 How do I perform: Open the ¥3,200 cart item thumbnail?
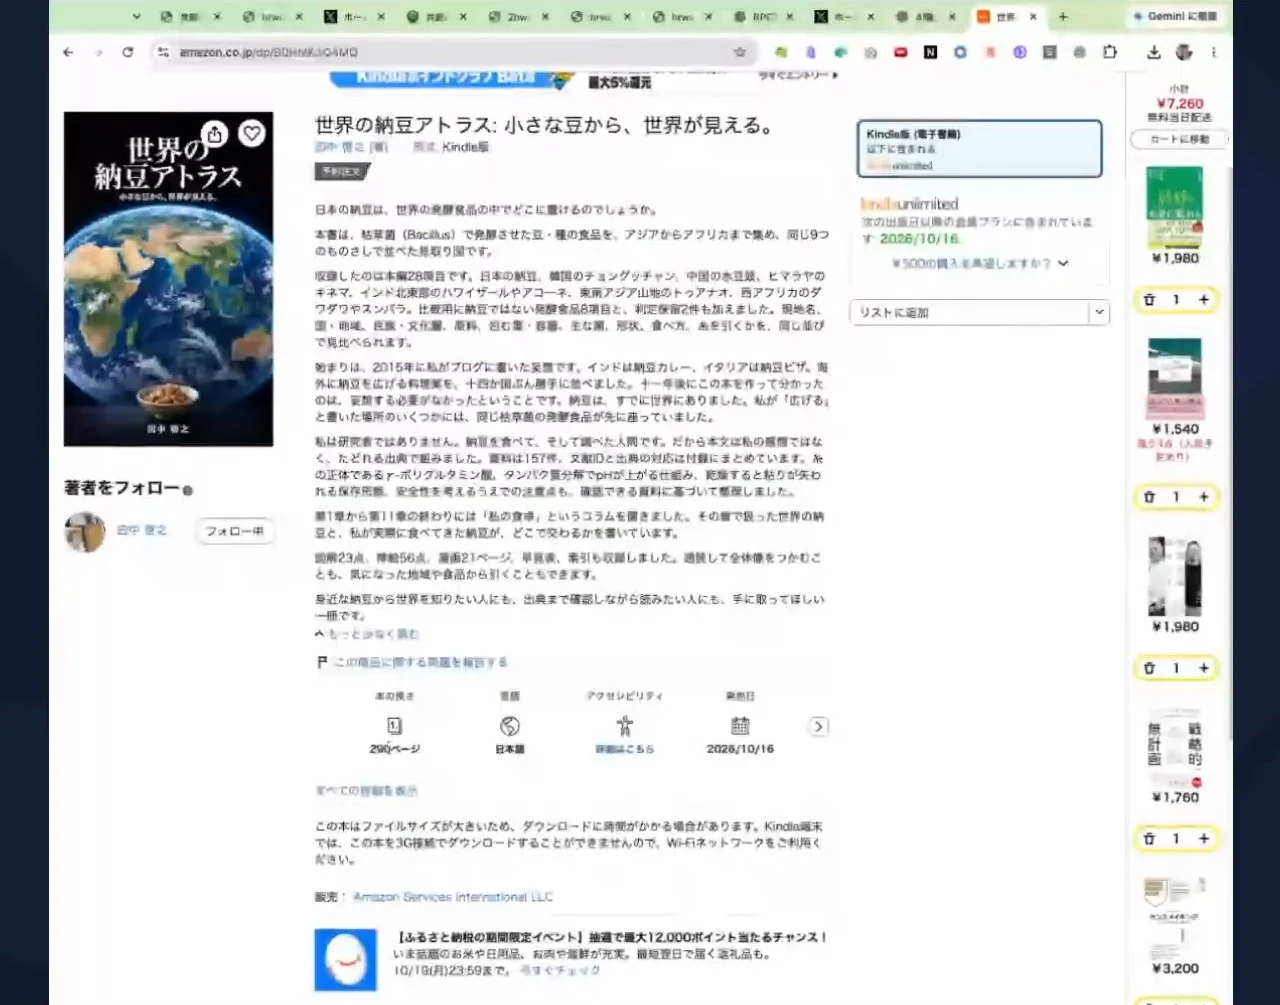coord(1175,917)
